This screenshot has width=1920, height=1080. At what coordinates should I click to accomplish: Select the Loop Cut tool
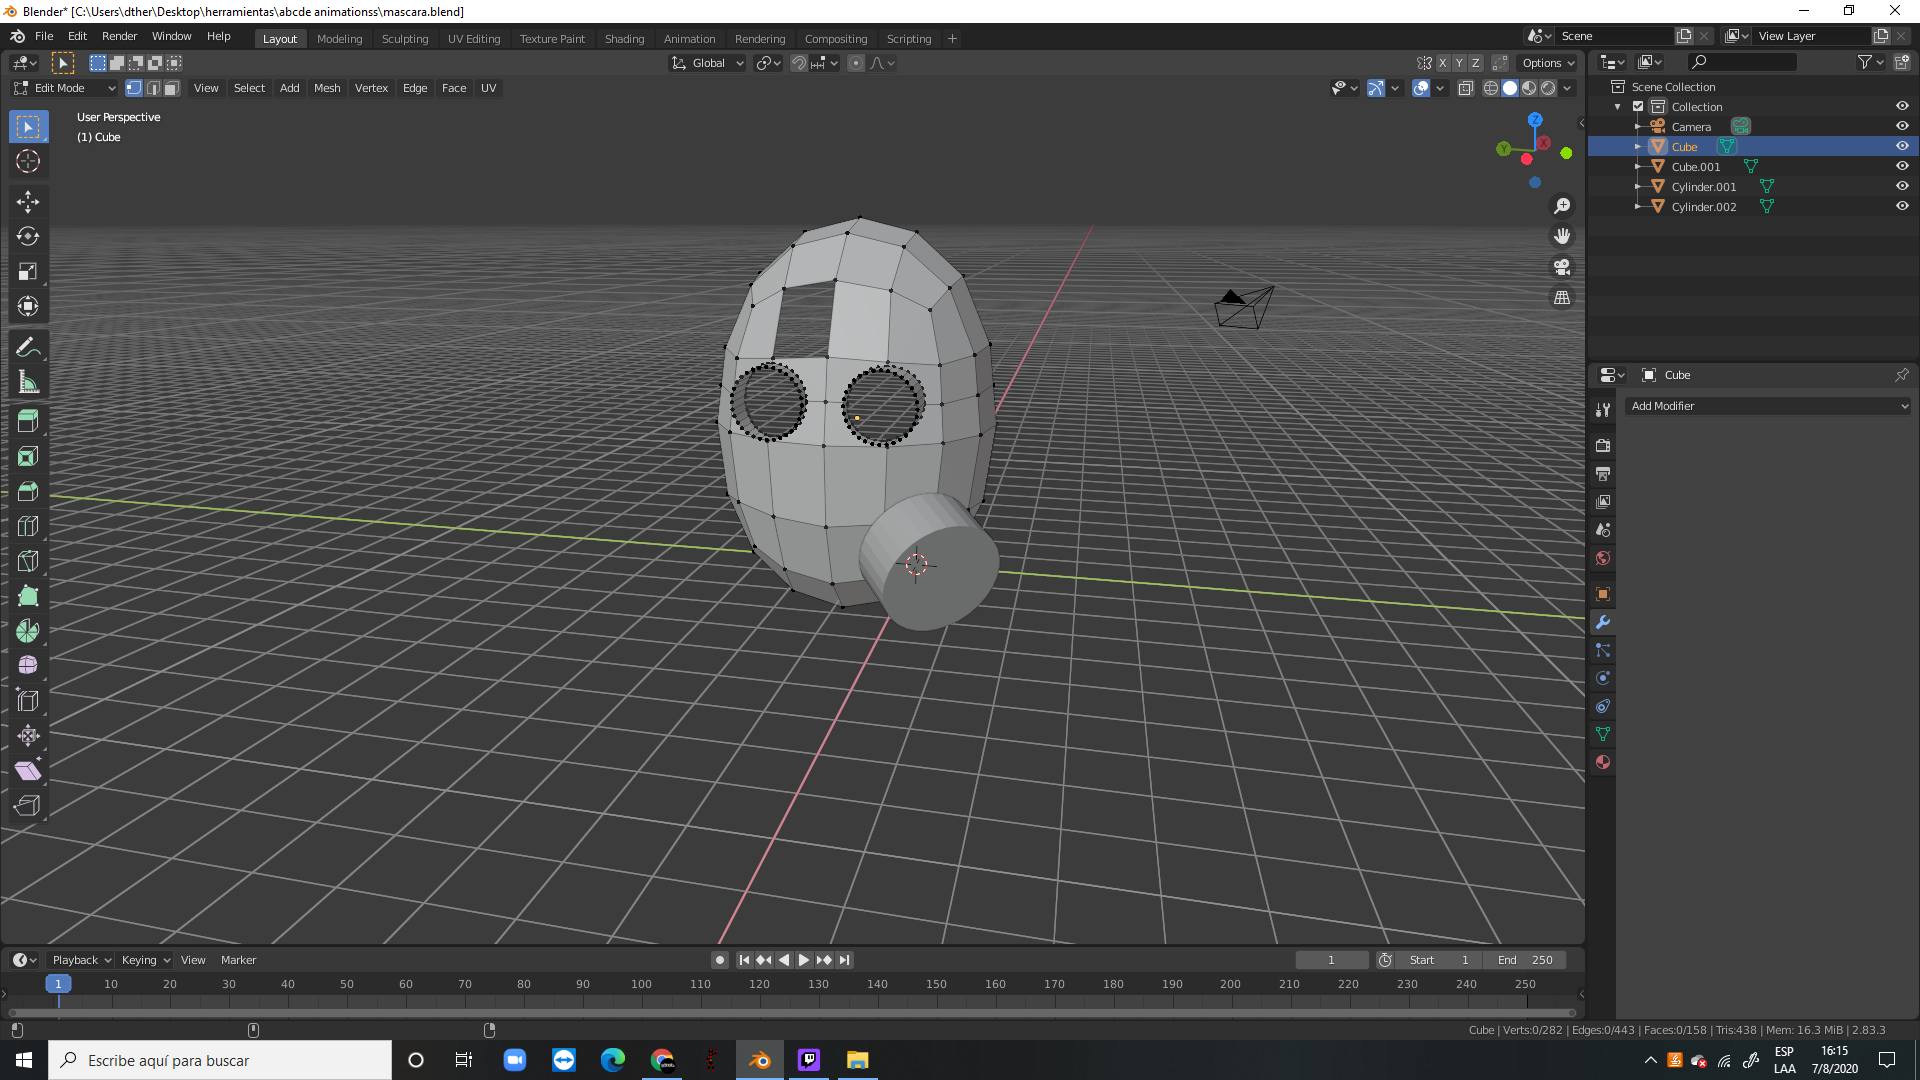point(28,526)
